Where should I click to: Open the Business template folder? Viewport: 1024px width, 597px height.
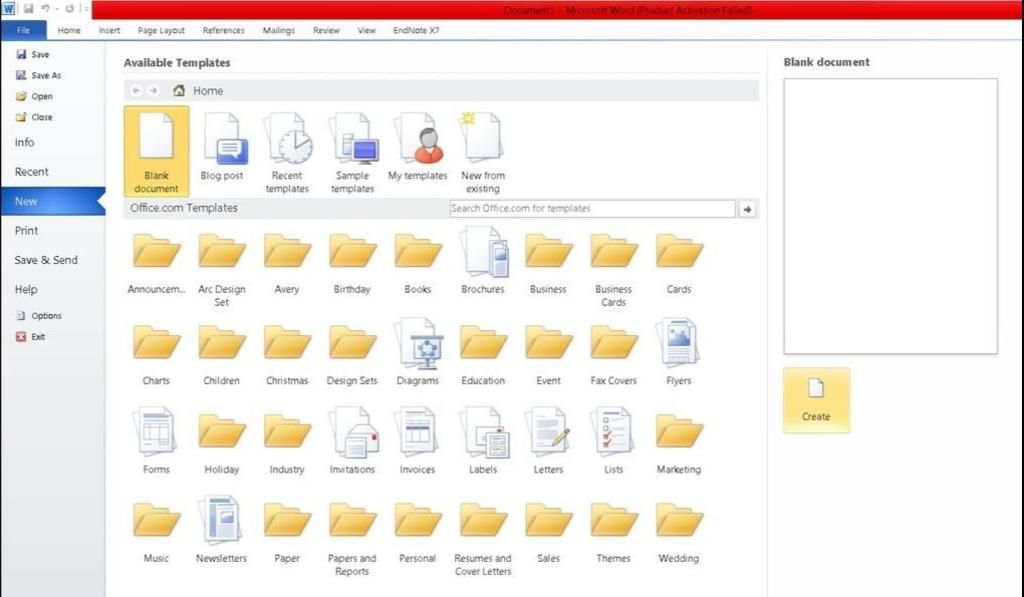pyautogui.click(x=548, y=261)
